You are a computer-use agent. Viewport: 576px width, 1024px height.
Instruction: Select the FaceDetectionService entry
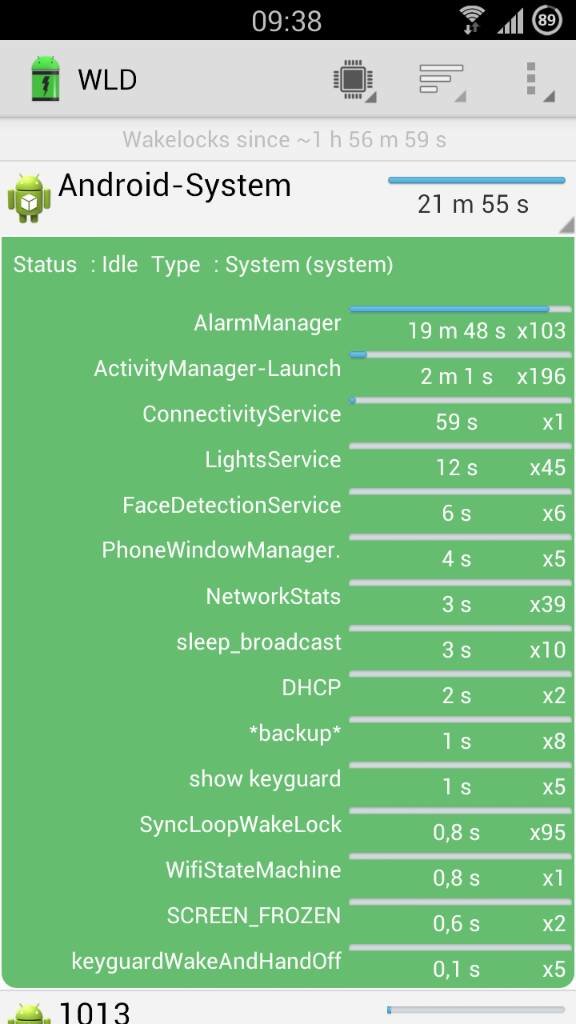pyautogui.click(x=288, y=506)
